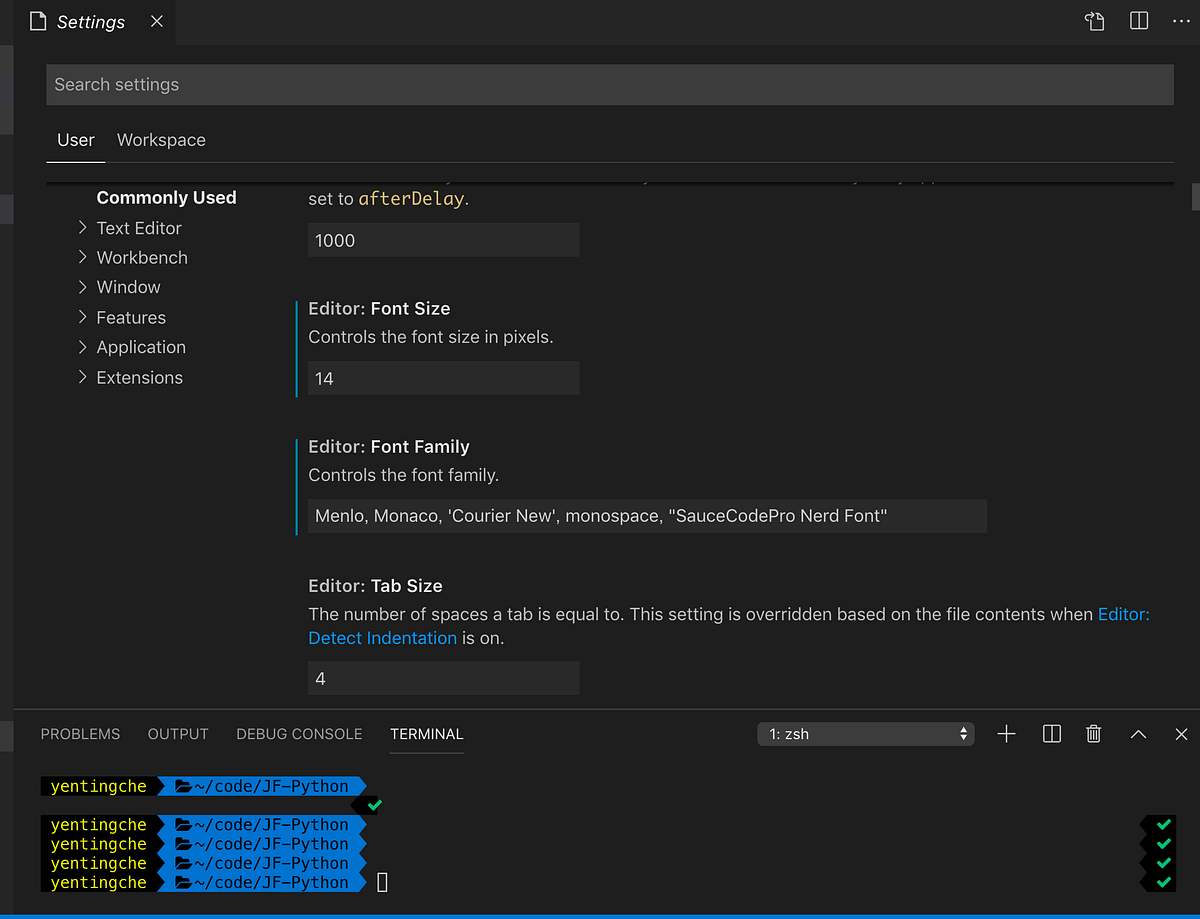Switch to the Workspace settings tab

pos(160,140)
